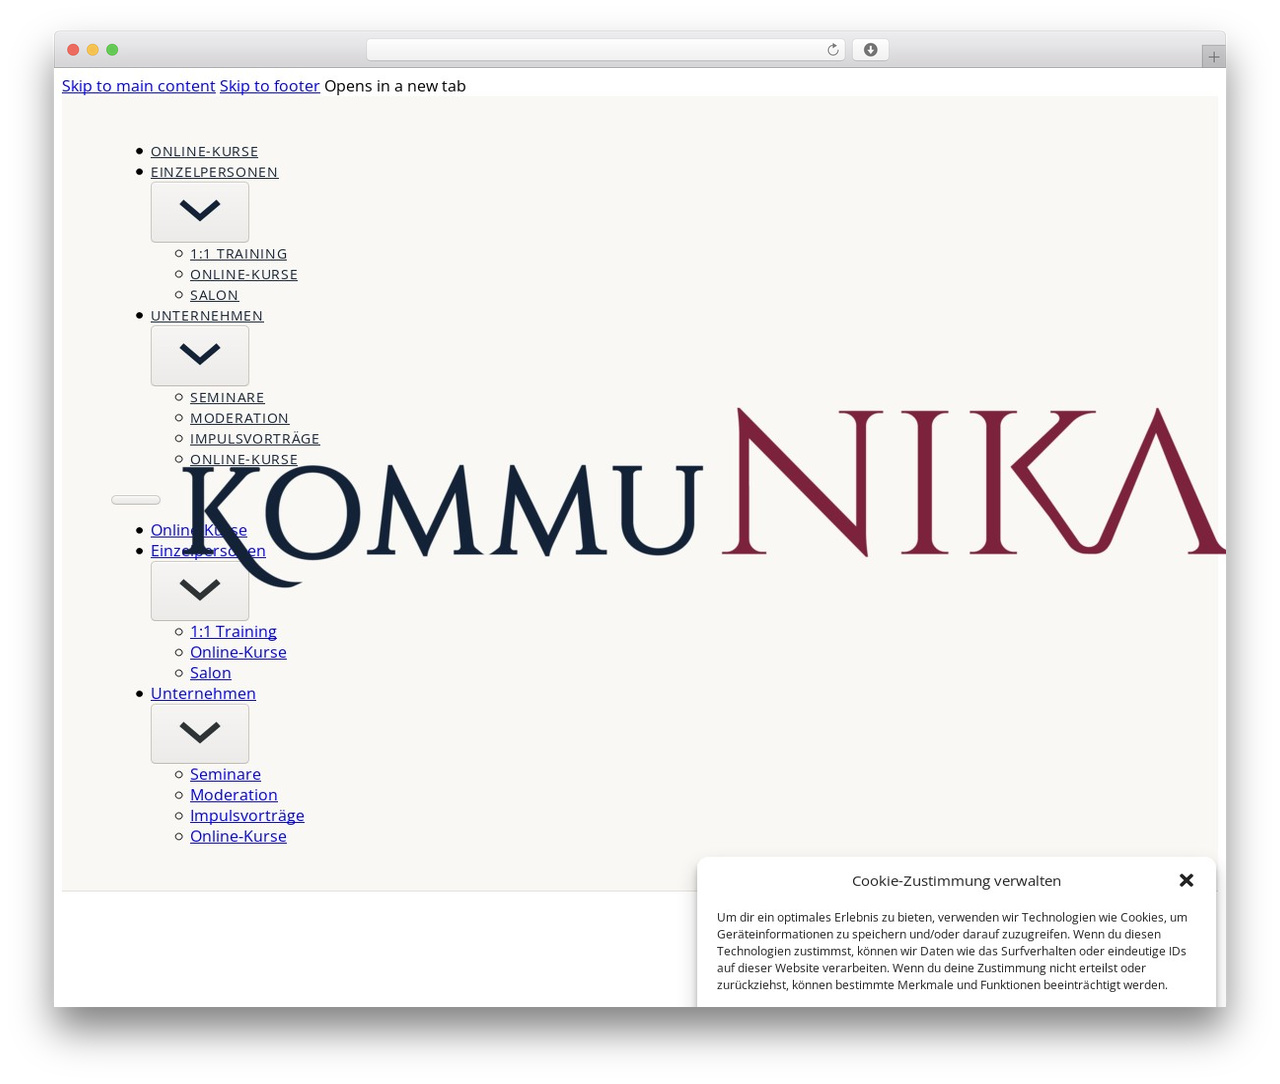Viewport: 1280px width, 1084px height.
Task: Expand the uppercase UNTERNEHMEN submenu chevron
Action: (x=200, y=356)
